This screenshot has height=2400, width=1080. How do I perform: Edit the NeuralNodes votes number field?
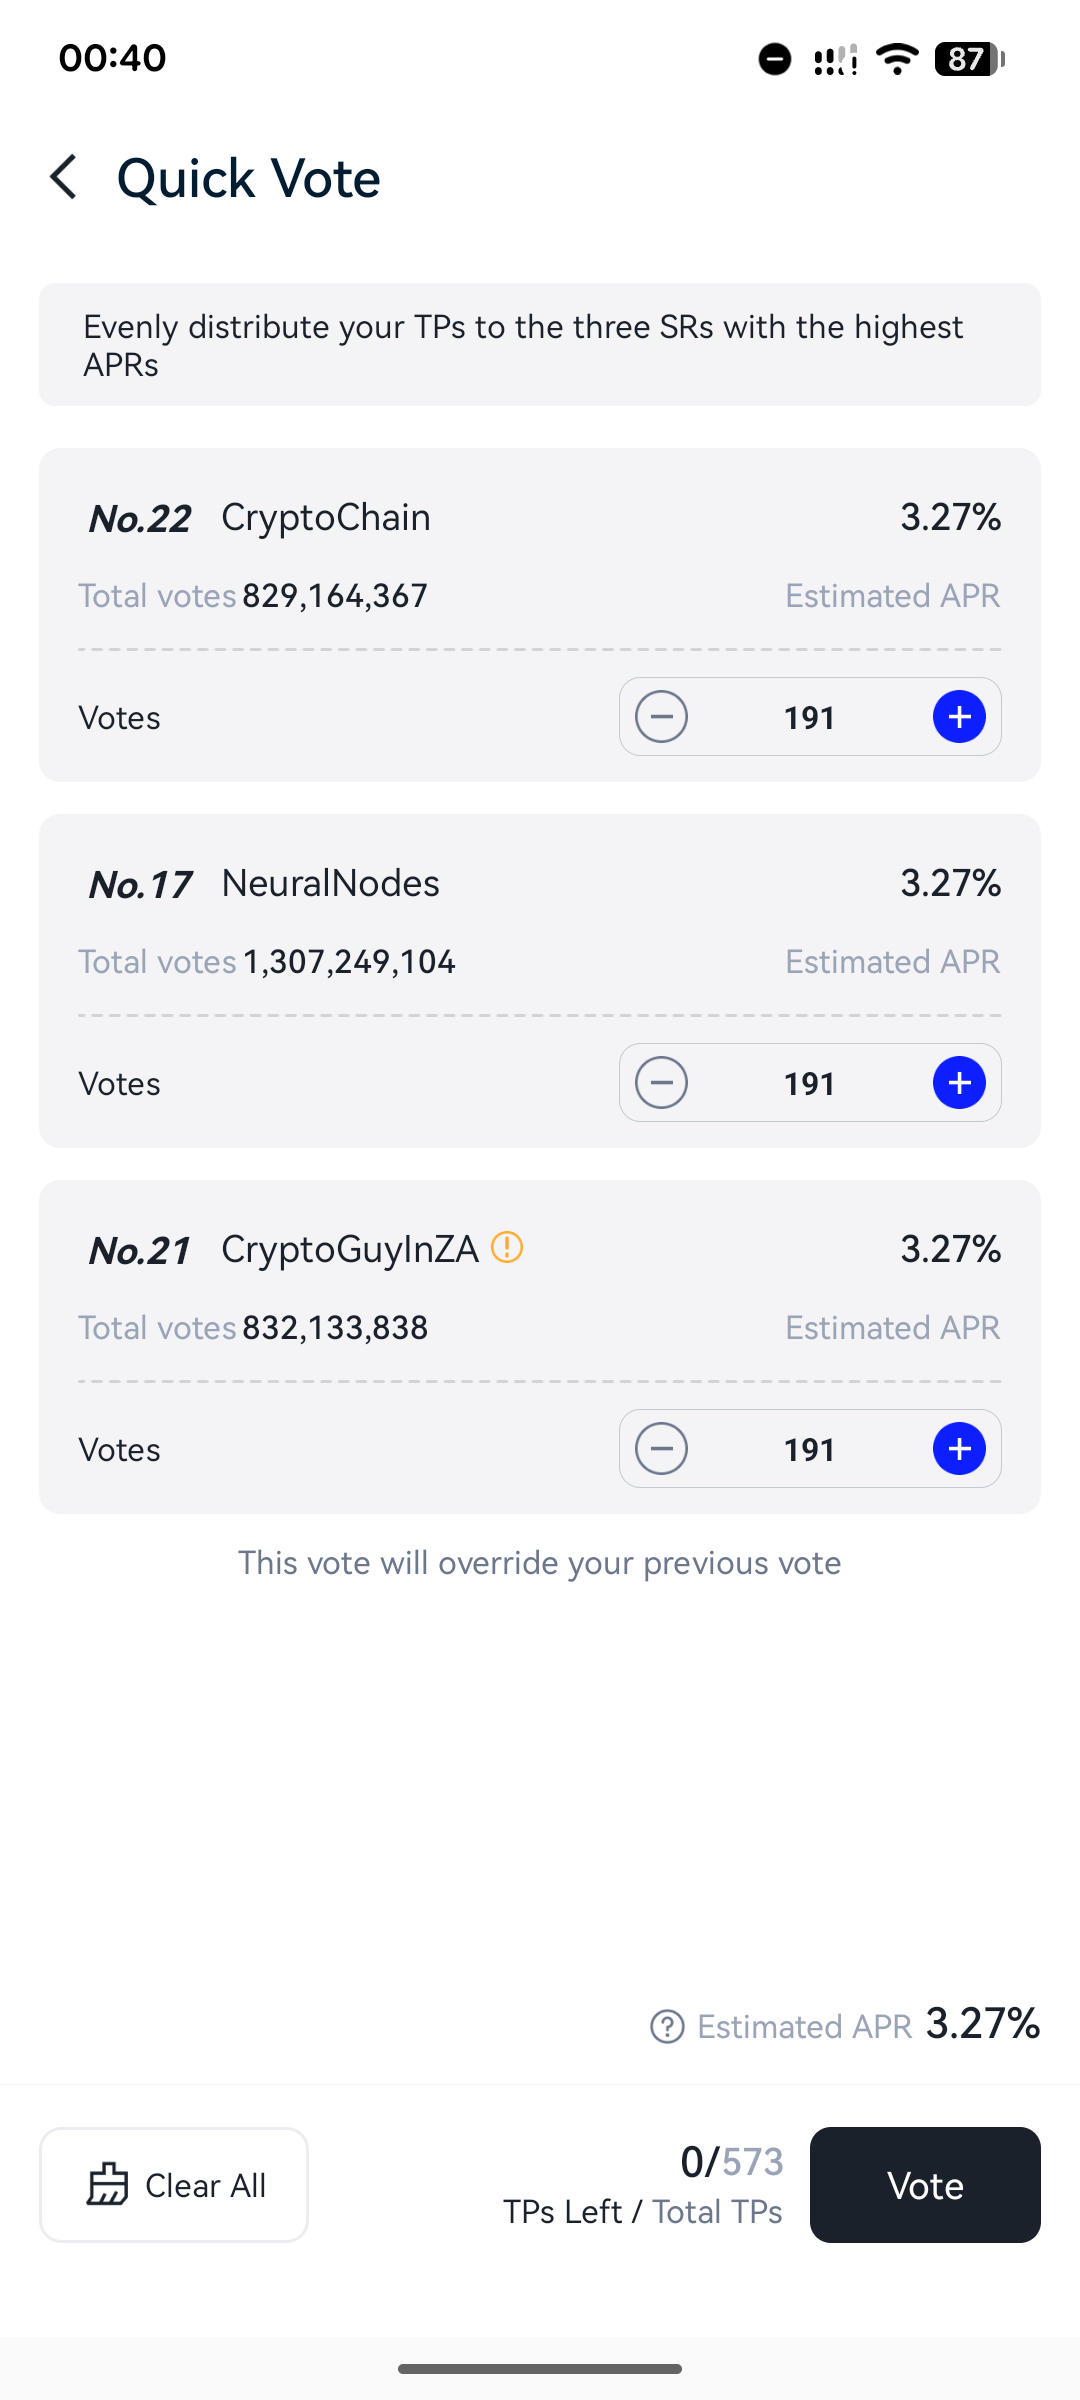[x=810, y=1083]
